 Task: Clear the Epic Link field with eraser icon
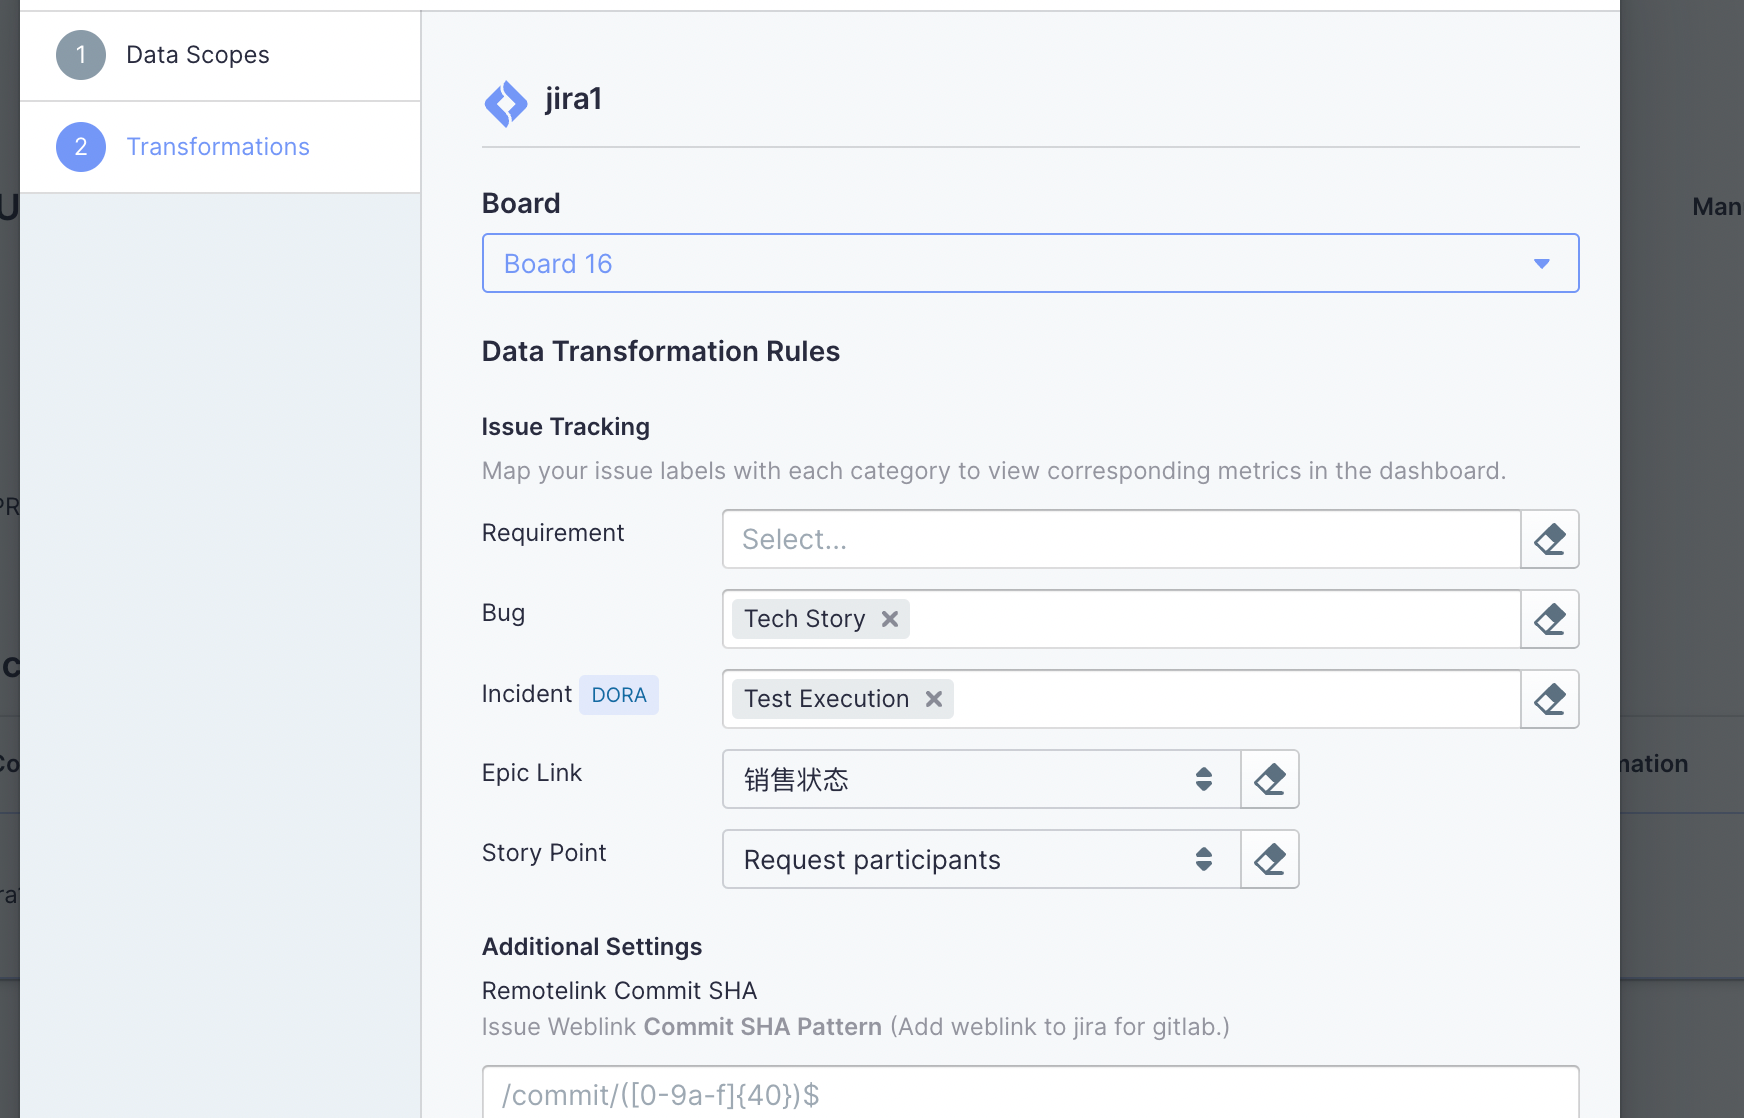coord(1270,779)
